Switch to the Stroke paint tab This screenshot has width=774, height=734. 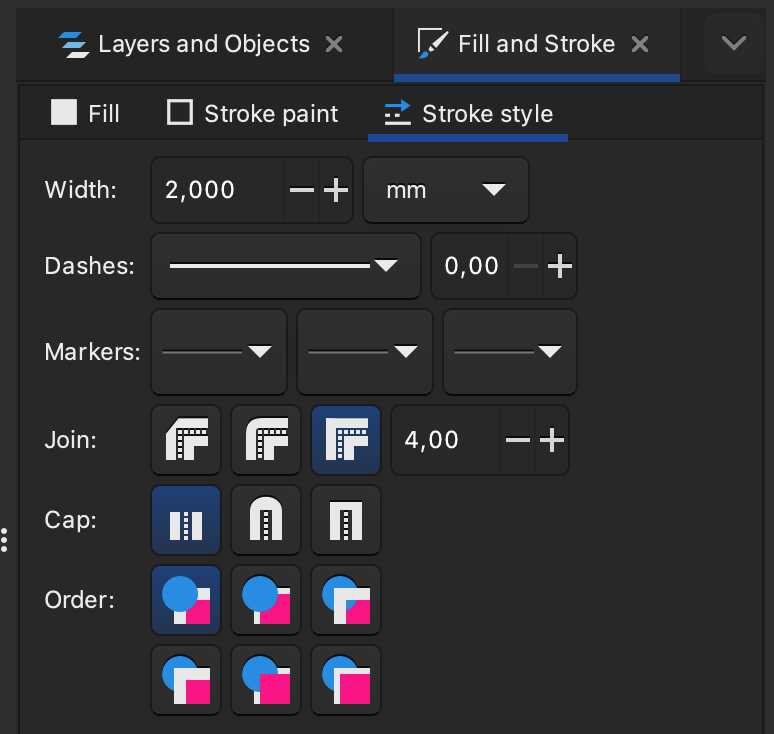point(252,114)
